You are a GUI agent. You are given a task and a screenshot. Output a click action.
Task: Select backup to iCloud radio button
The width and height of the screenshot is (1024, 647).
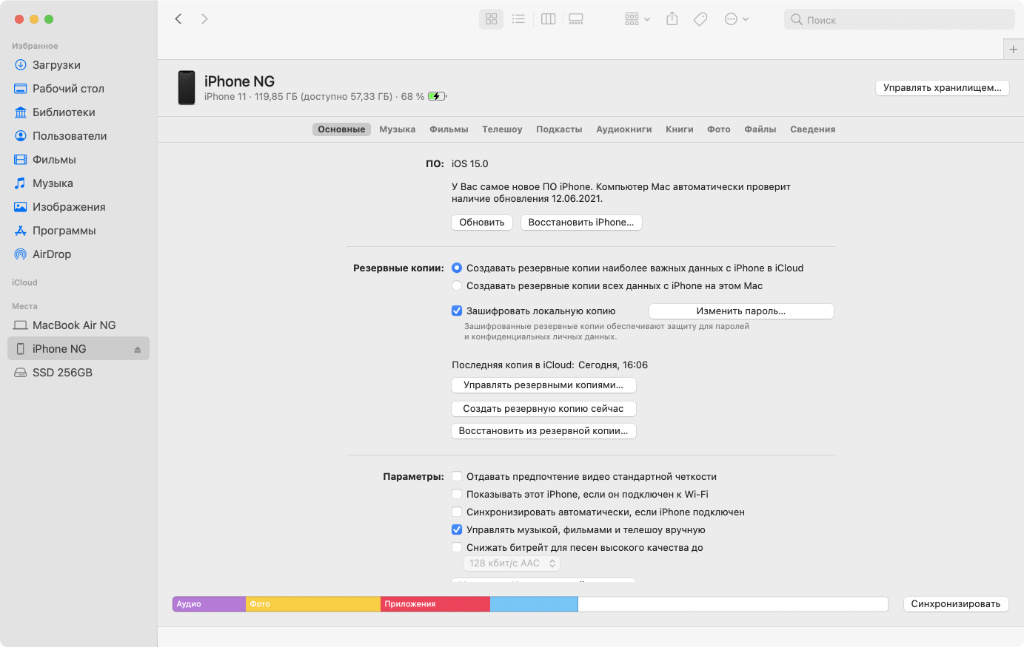[x=456, y=268]
